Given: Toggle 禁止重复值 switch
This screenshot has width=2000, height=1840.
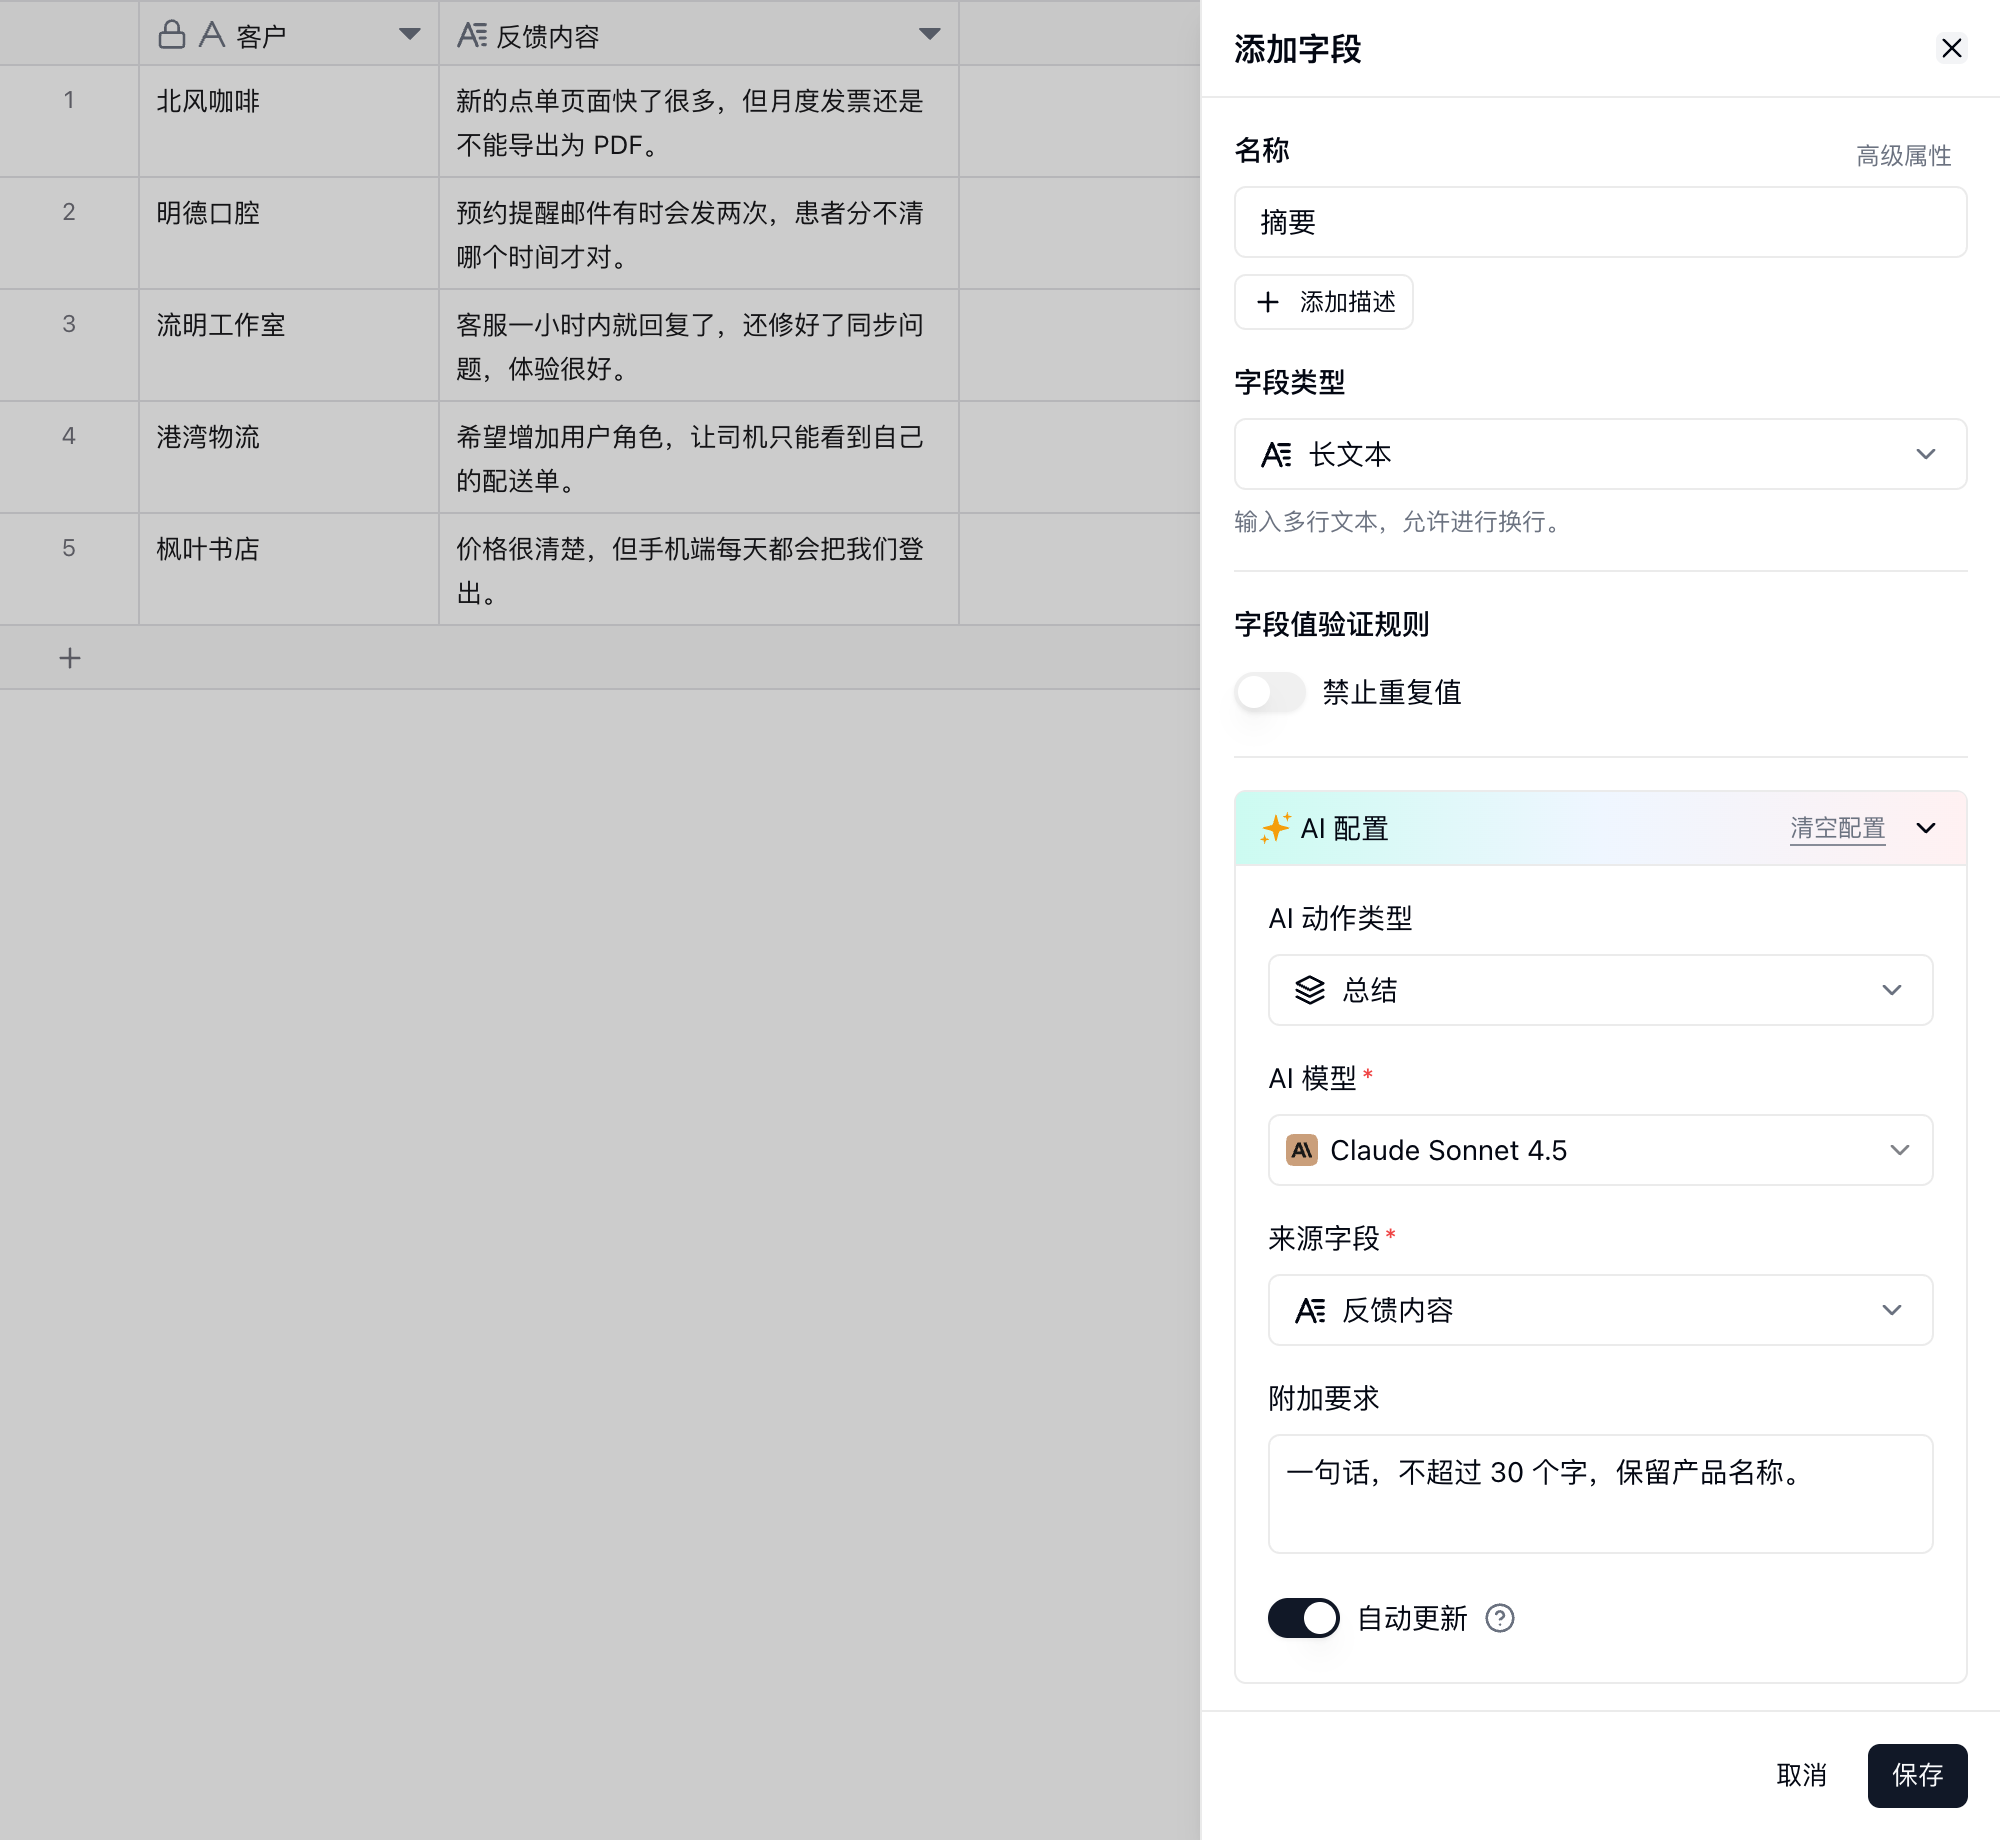Looking at the screenshot, I should 1270,692.
